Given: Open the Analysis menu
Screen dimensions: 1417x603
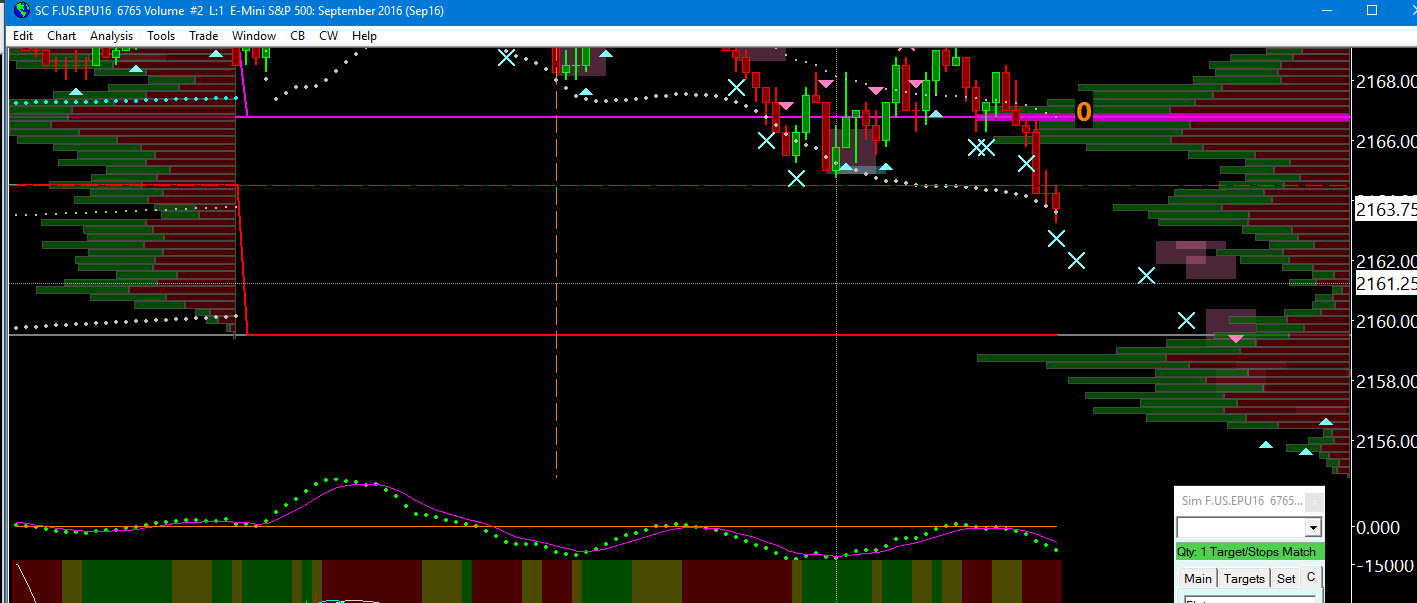Looking at the screenshot, I should pos(111,35).
